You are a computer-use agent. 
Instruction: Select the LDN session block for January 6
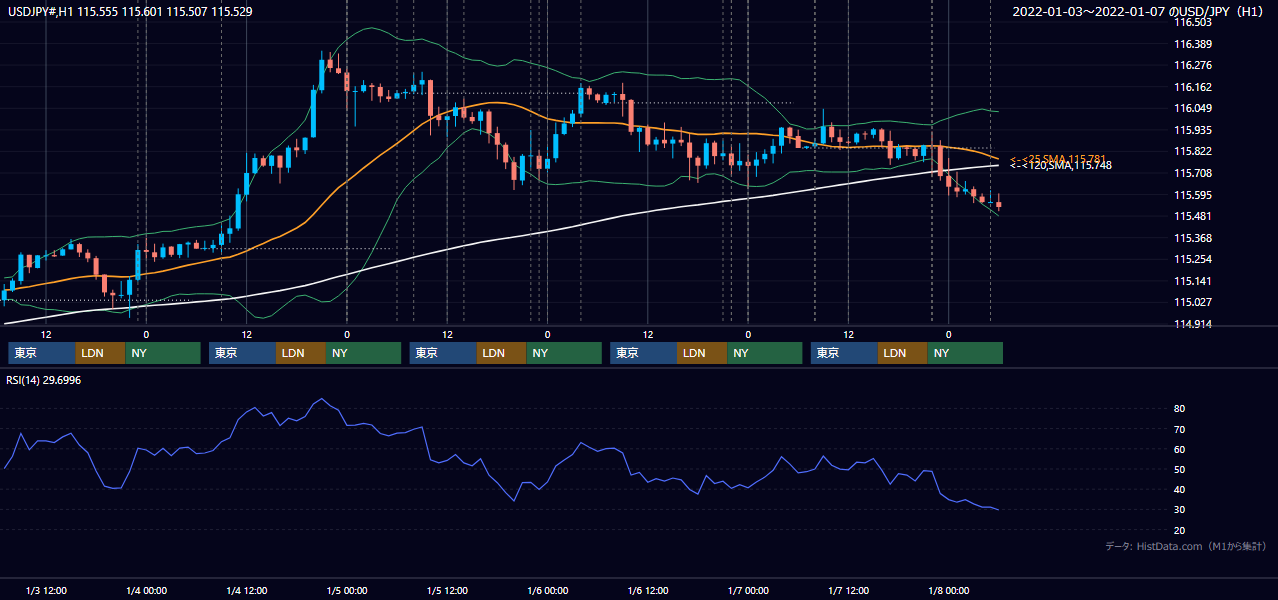(702, 353)
